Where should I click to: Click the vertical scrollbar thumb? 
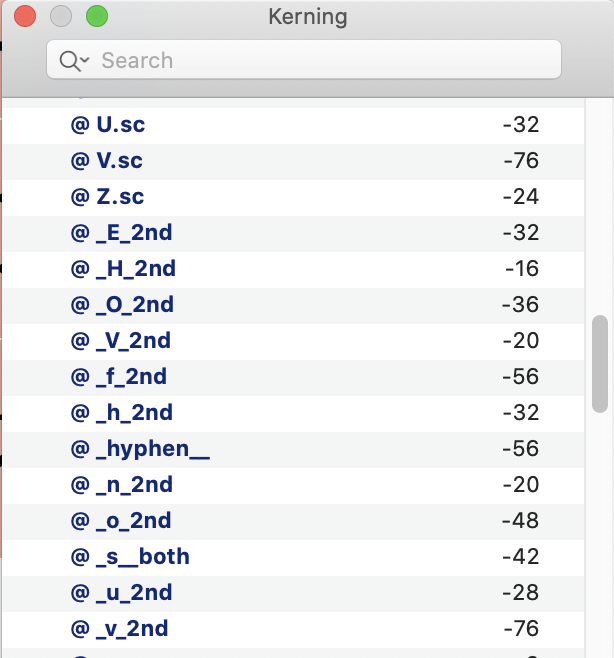coord(600,364)
